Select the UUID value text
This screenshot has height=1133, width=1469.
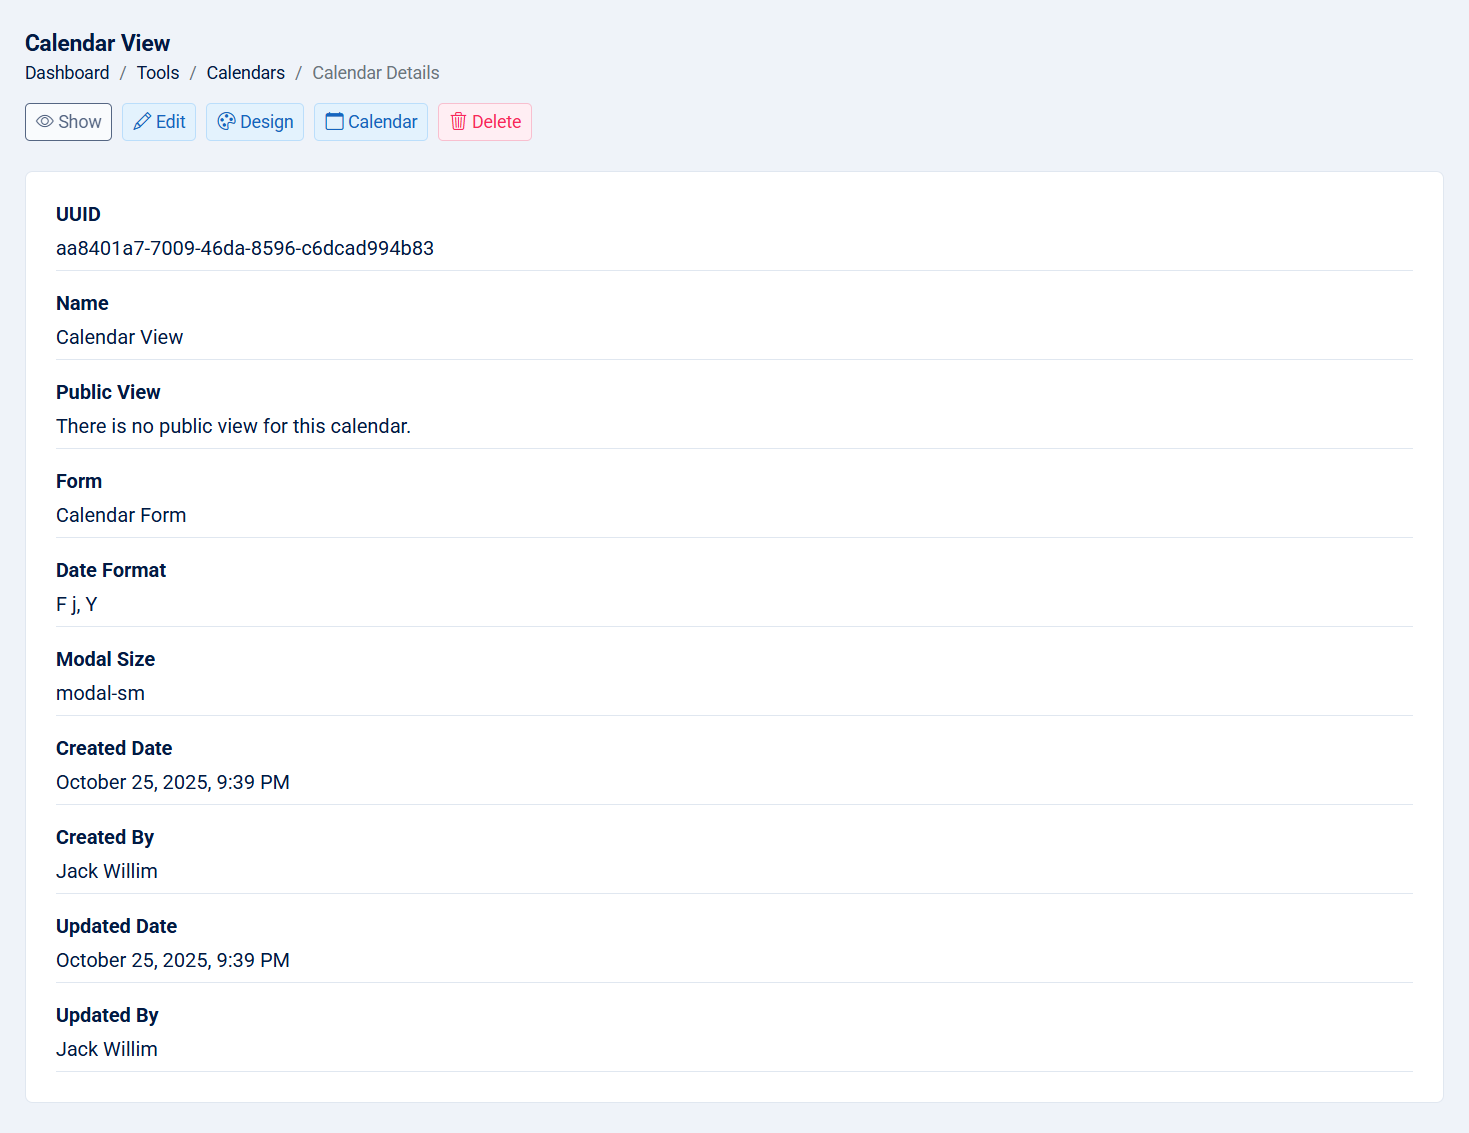pyautogui.click(x=245, y=248)
